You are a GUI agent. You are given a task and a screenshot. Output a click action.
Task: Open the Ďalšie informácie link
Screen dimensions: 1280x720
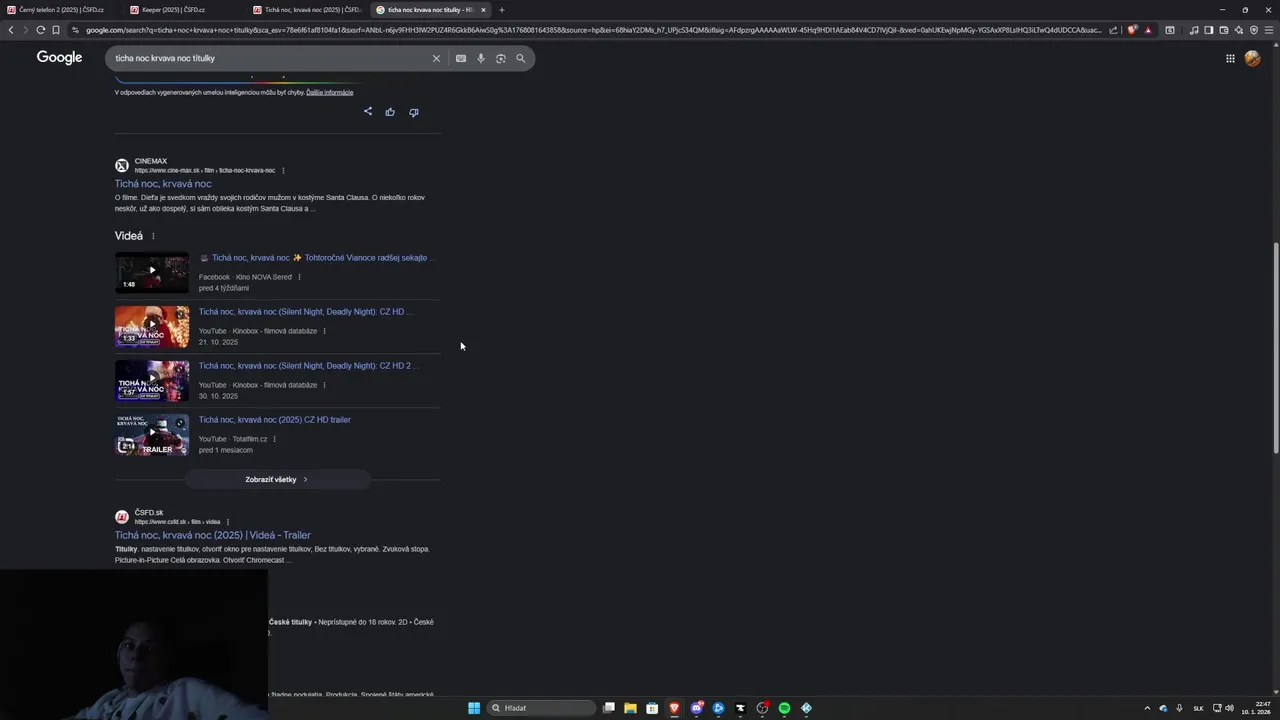pyautogui.click(x=330, y=92)
